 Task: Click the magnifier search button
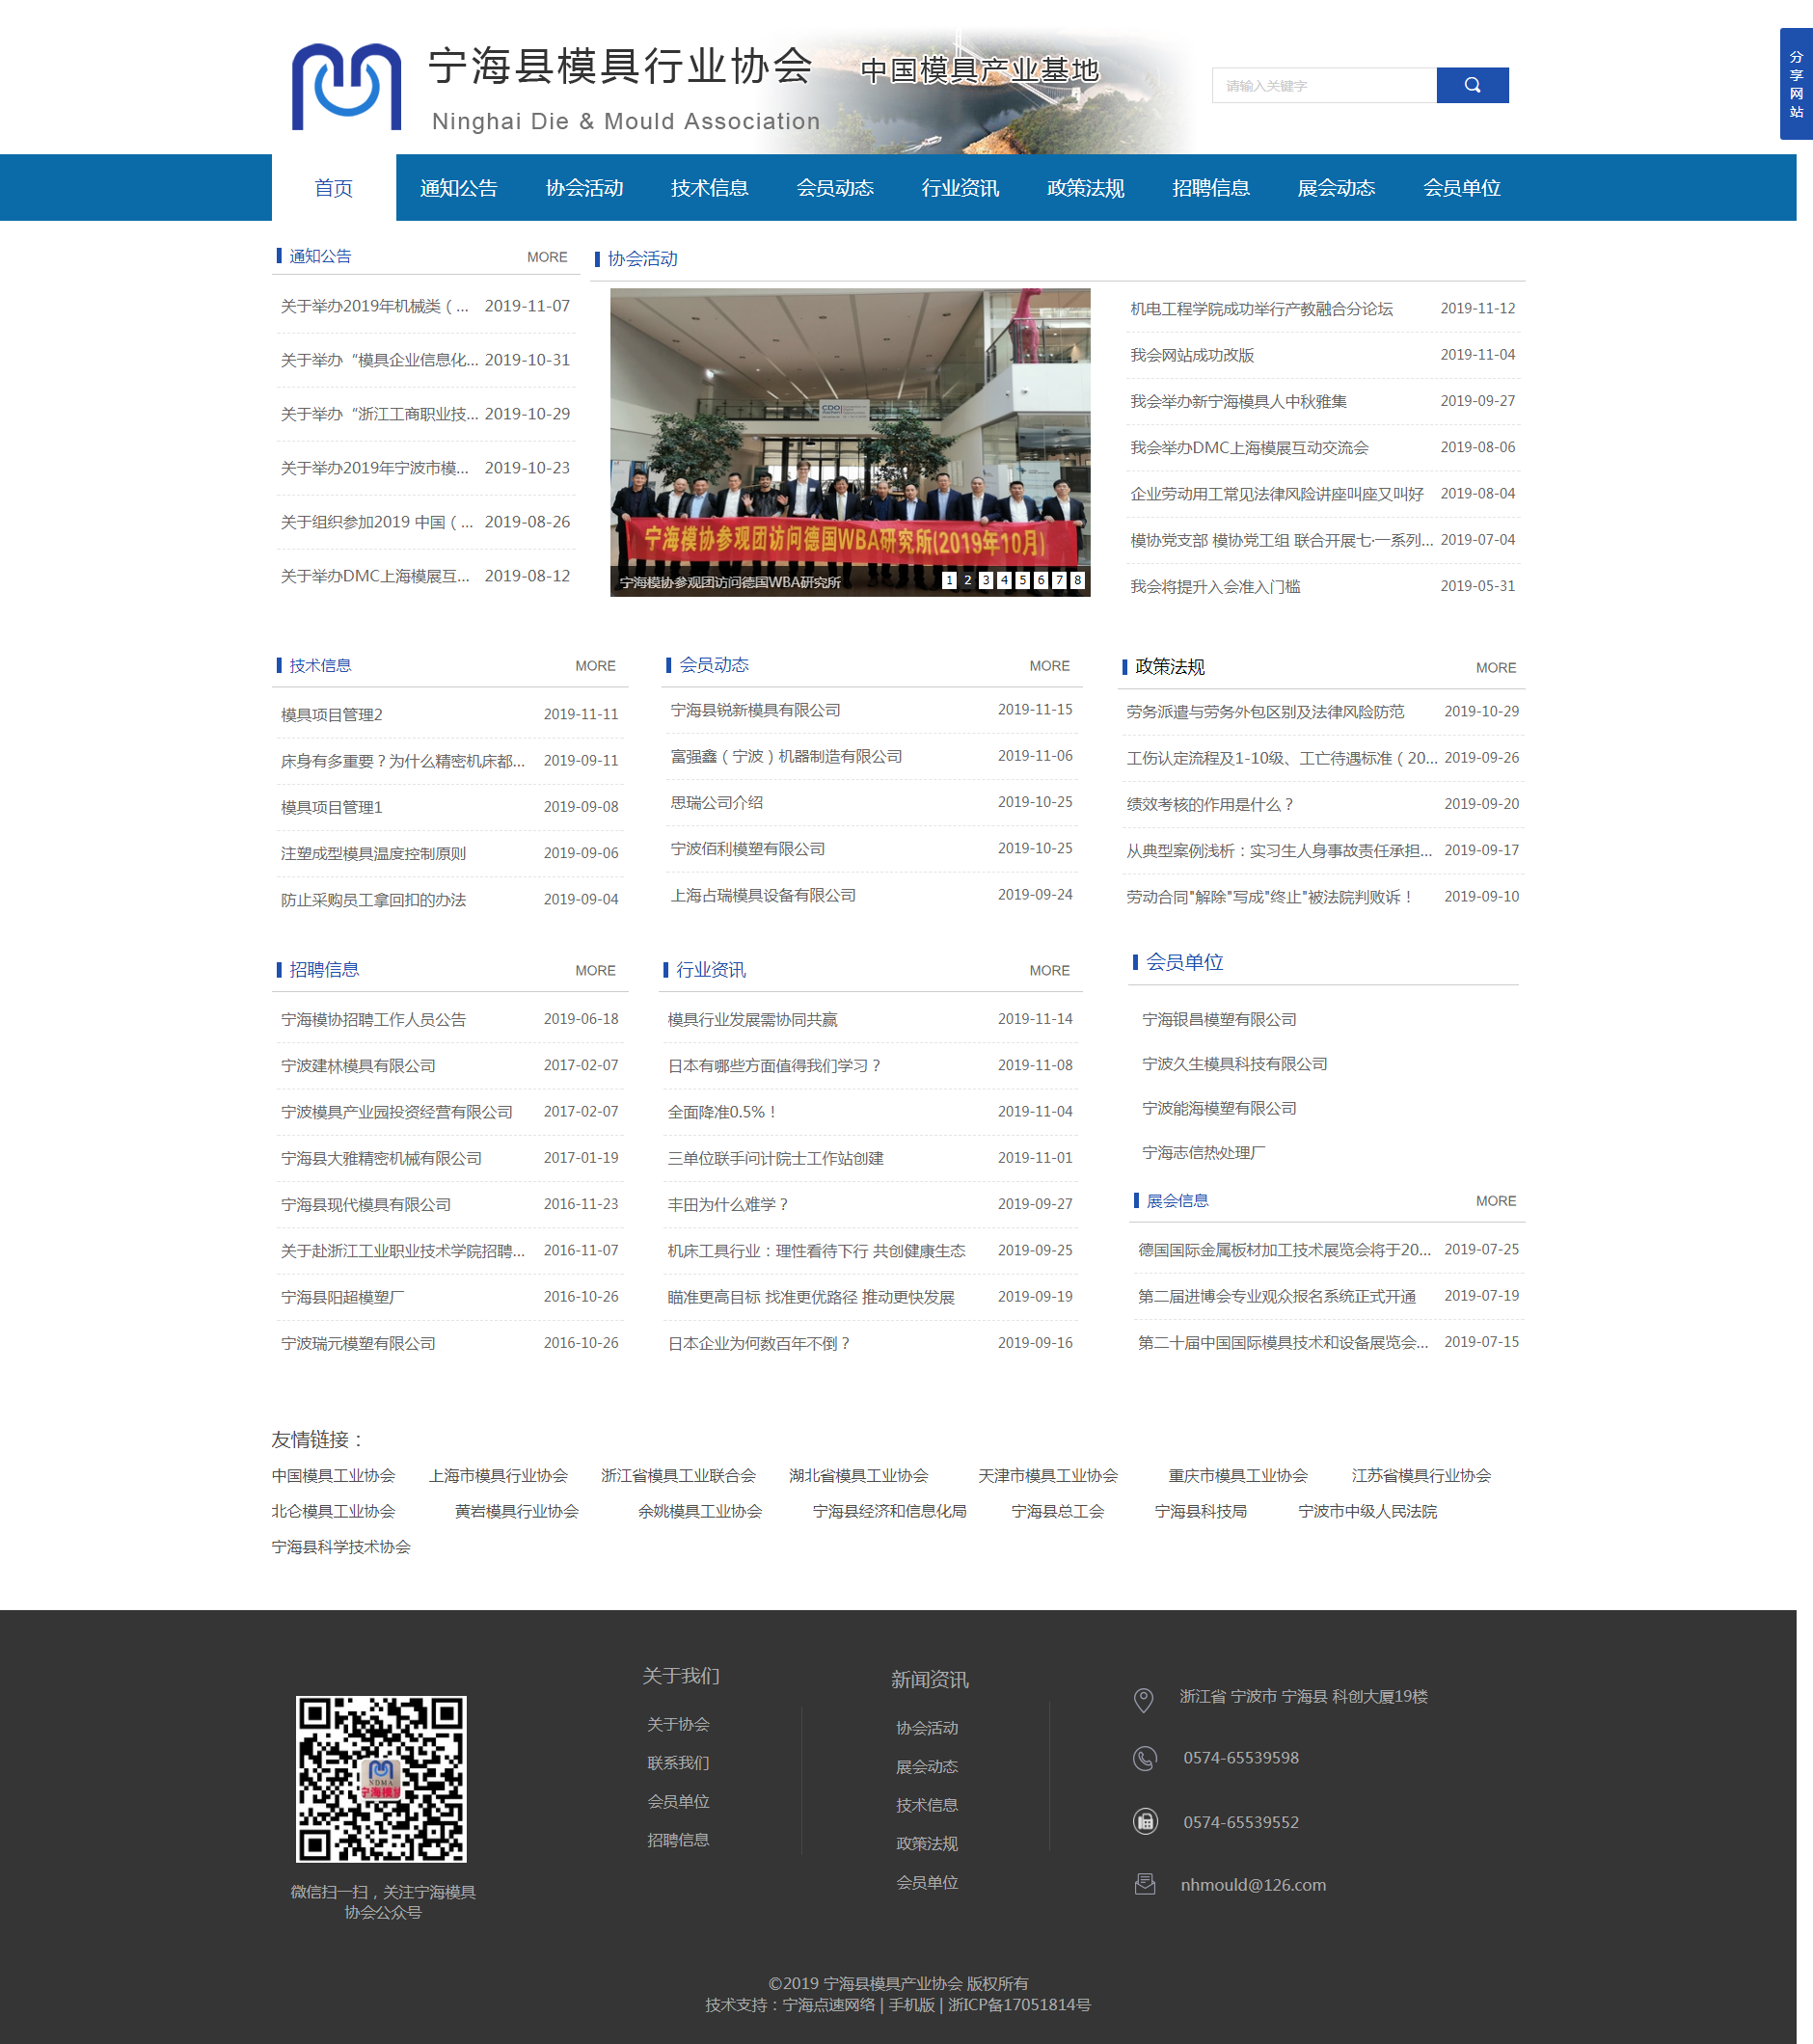1472,85
